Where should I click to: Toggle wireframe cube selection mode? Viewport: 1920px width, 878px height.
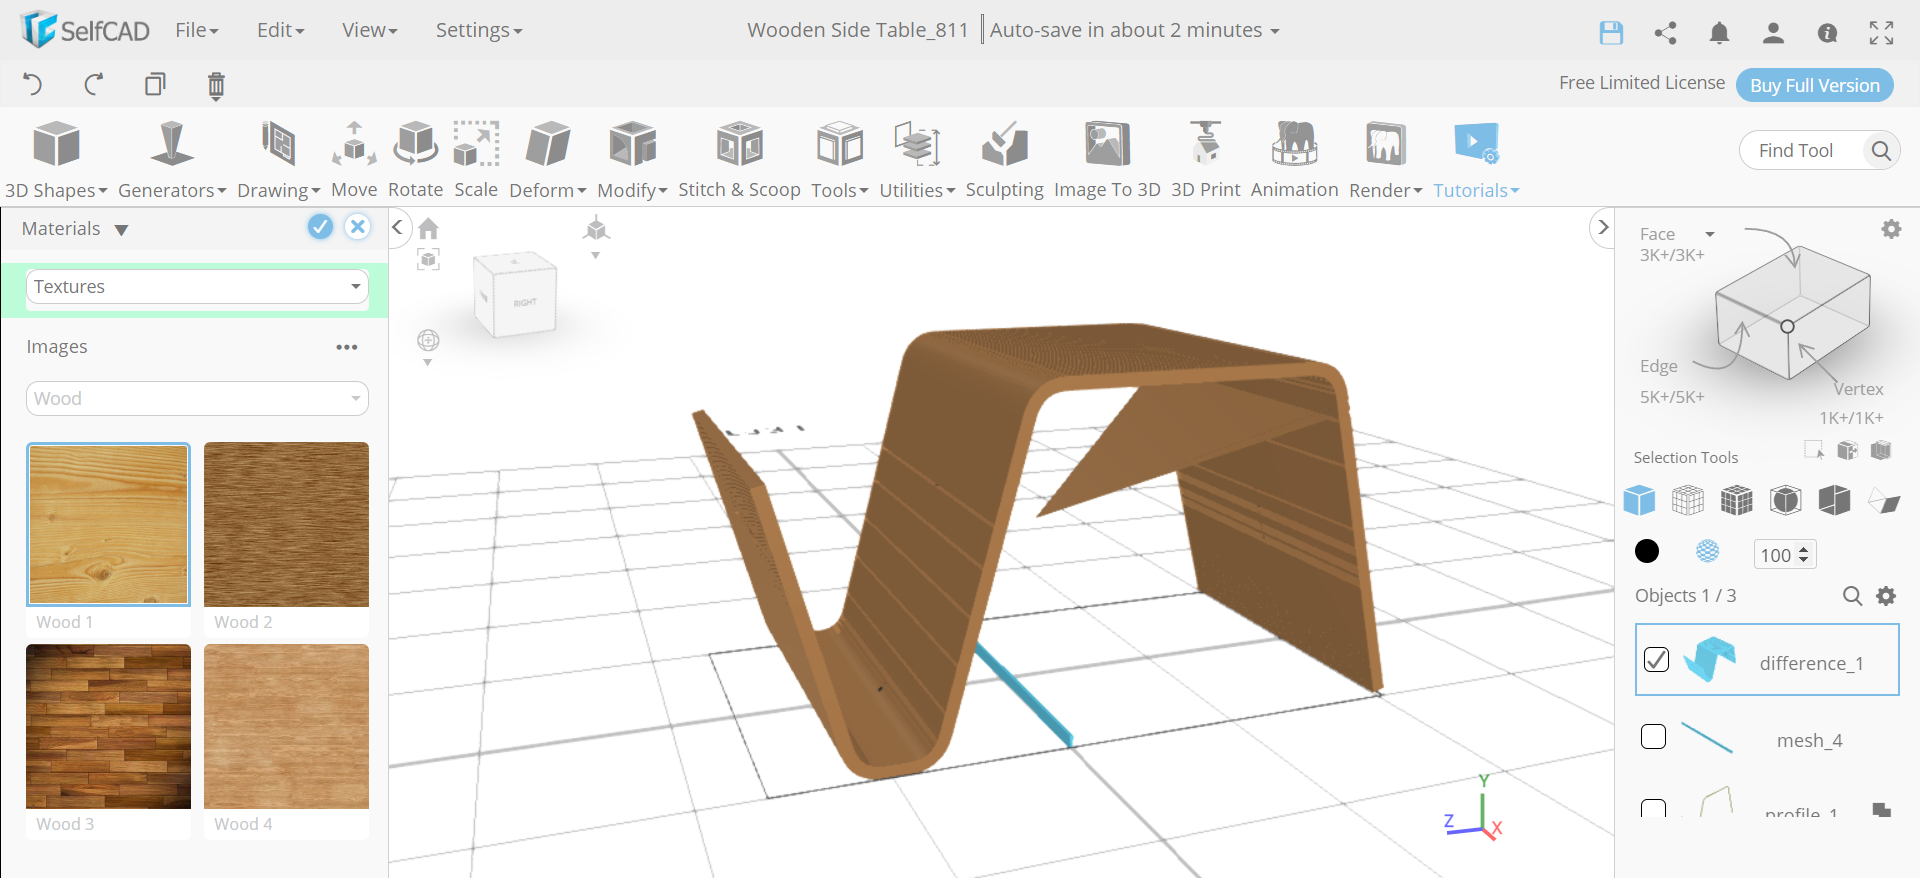pyautogui.click(x=1688, y=500)
